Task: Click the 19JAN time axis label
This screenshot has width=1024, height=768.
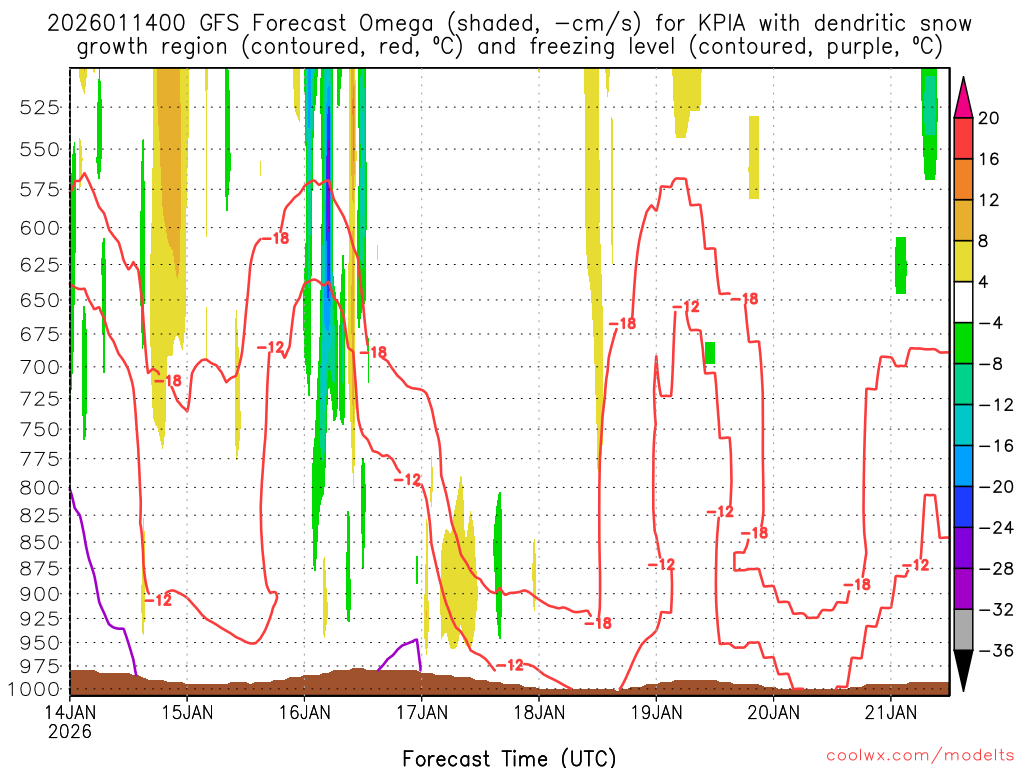Action: click(657, 711)
